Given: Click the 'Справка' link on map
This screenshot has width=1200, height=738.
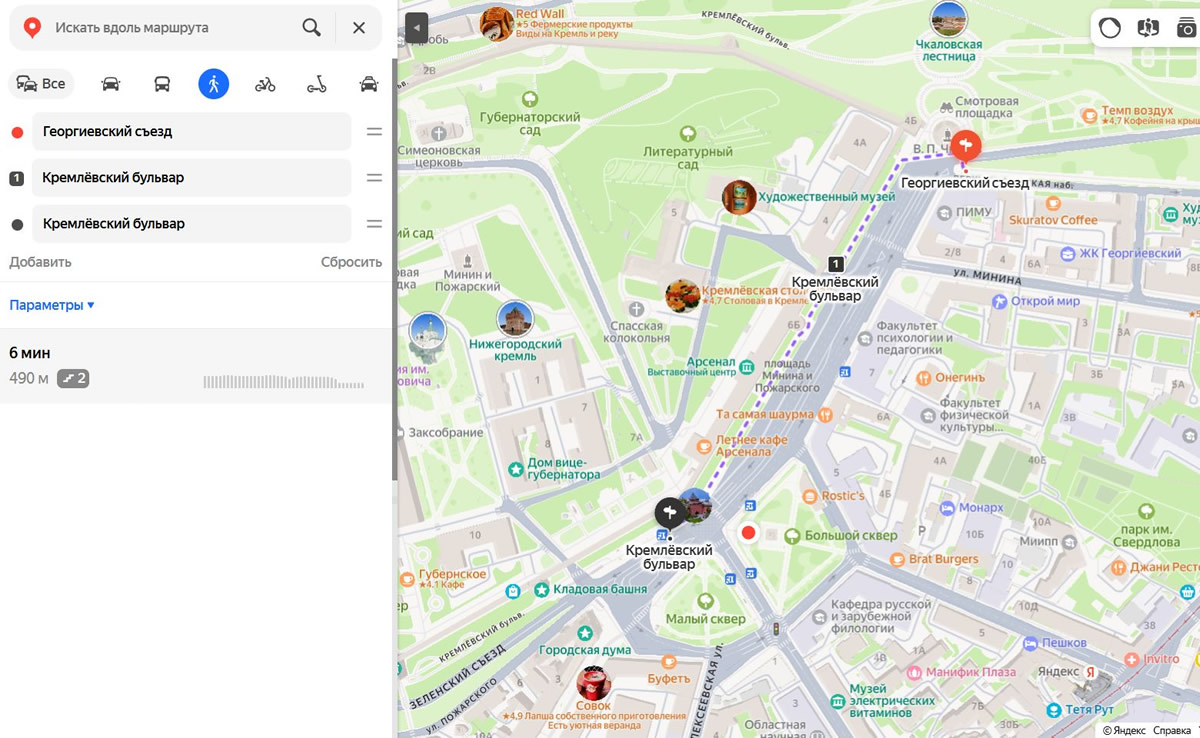Looking at the screenshot, I should point(1172,731).
